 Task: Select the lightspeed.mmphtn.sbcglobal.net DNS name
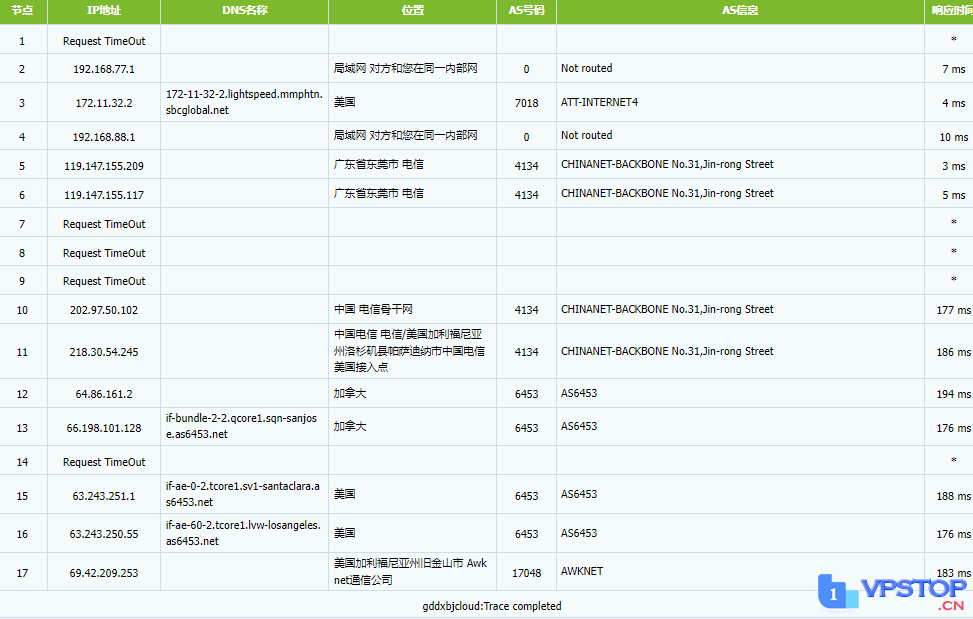tap(244, 102)
